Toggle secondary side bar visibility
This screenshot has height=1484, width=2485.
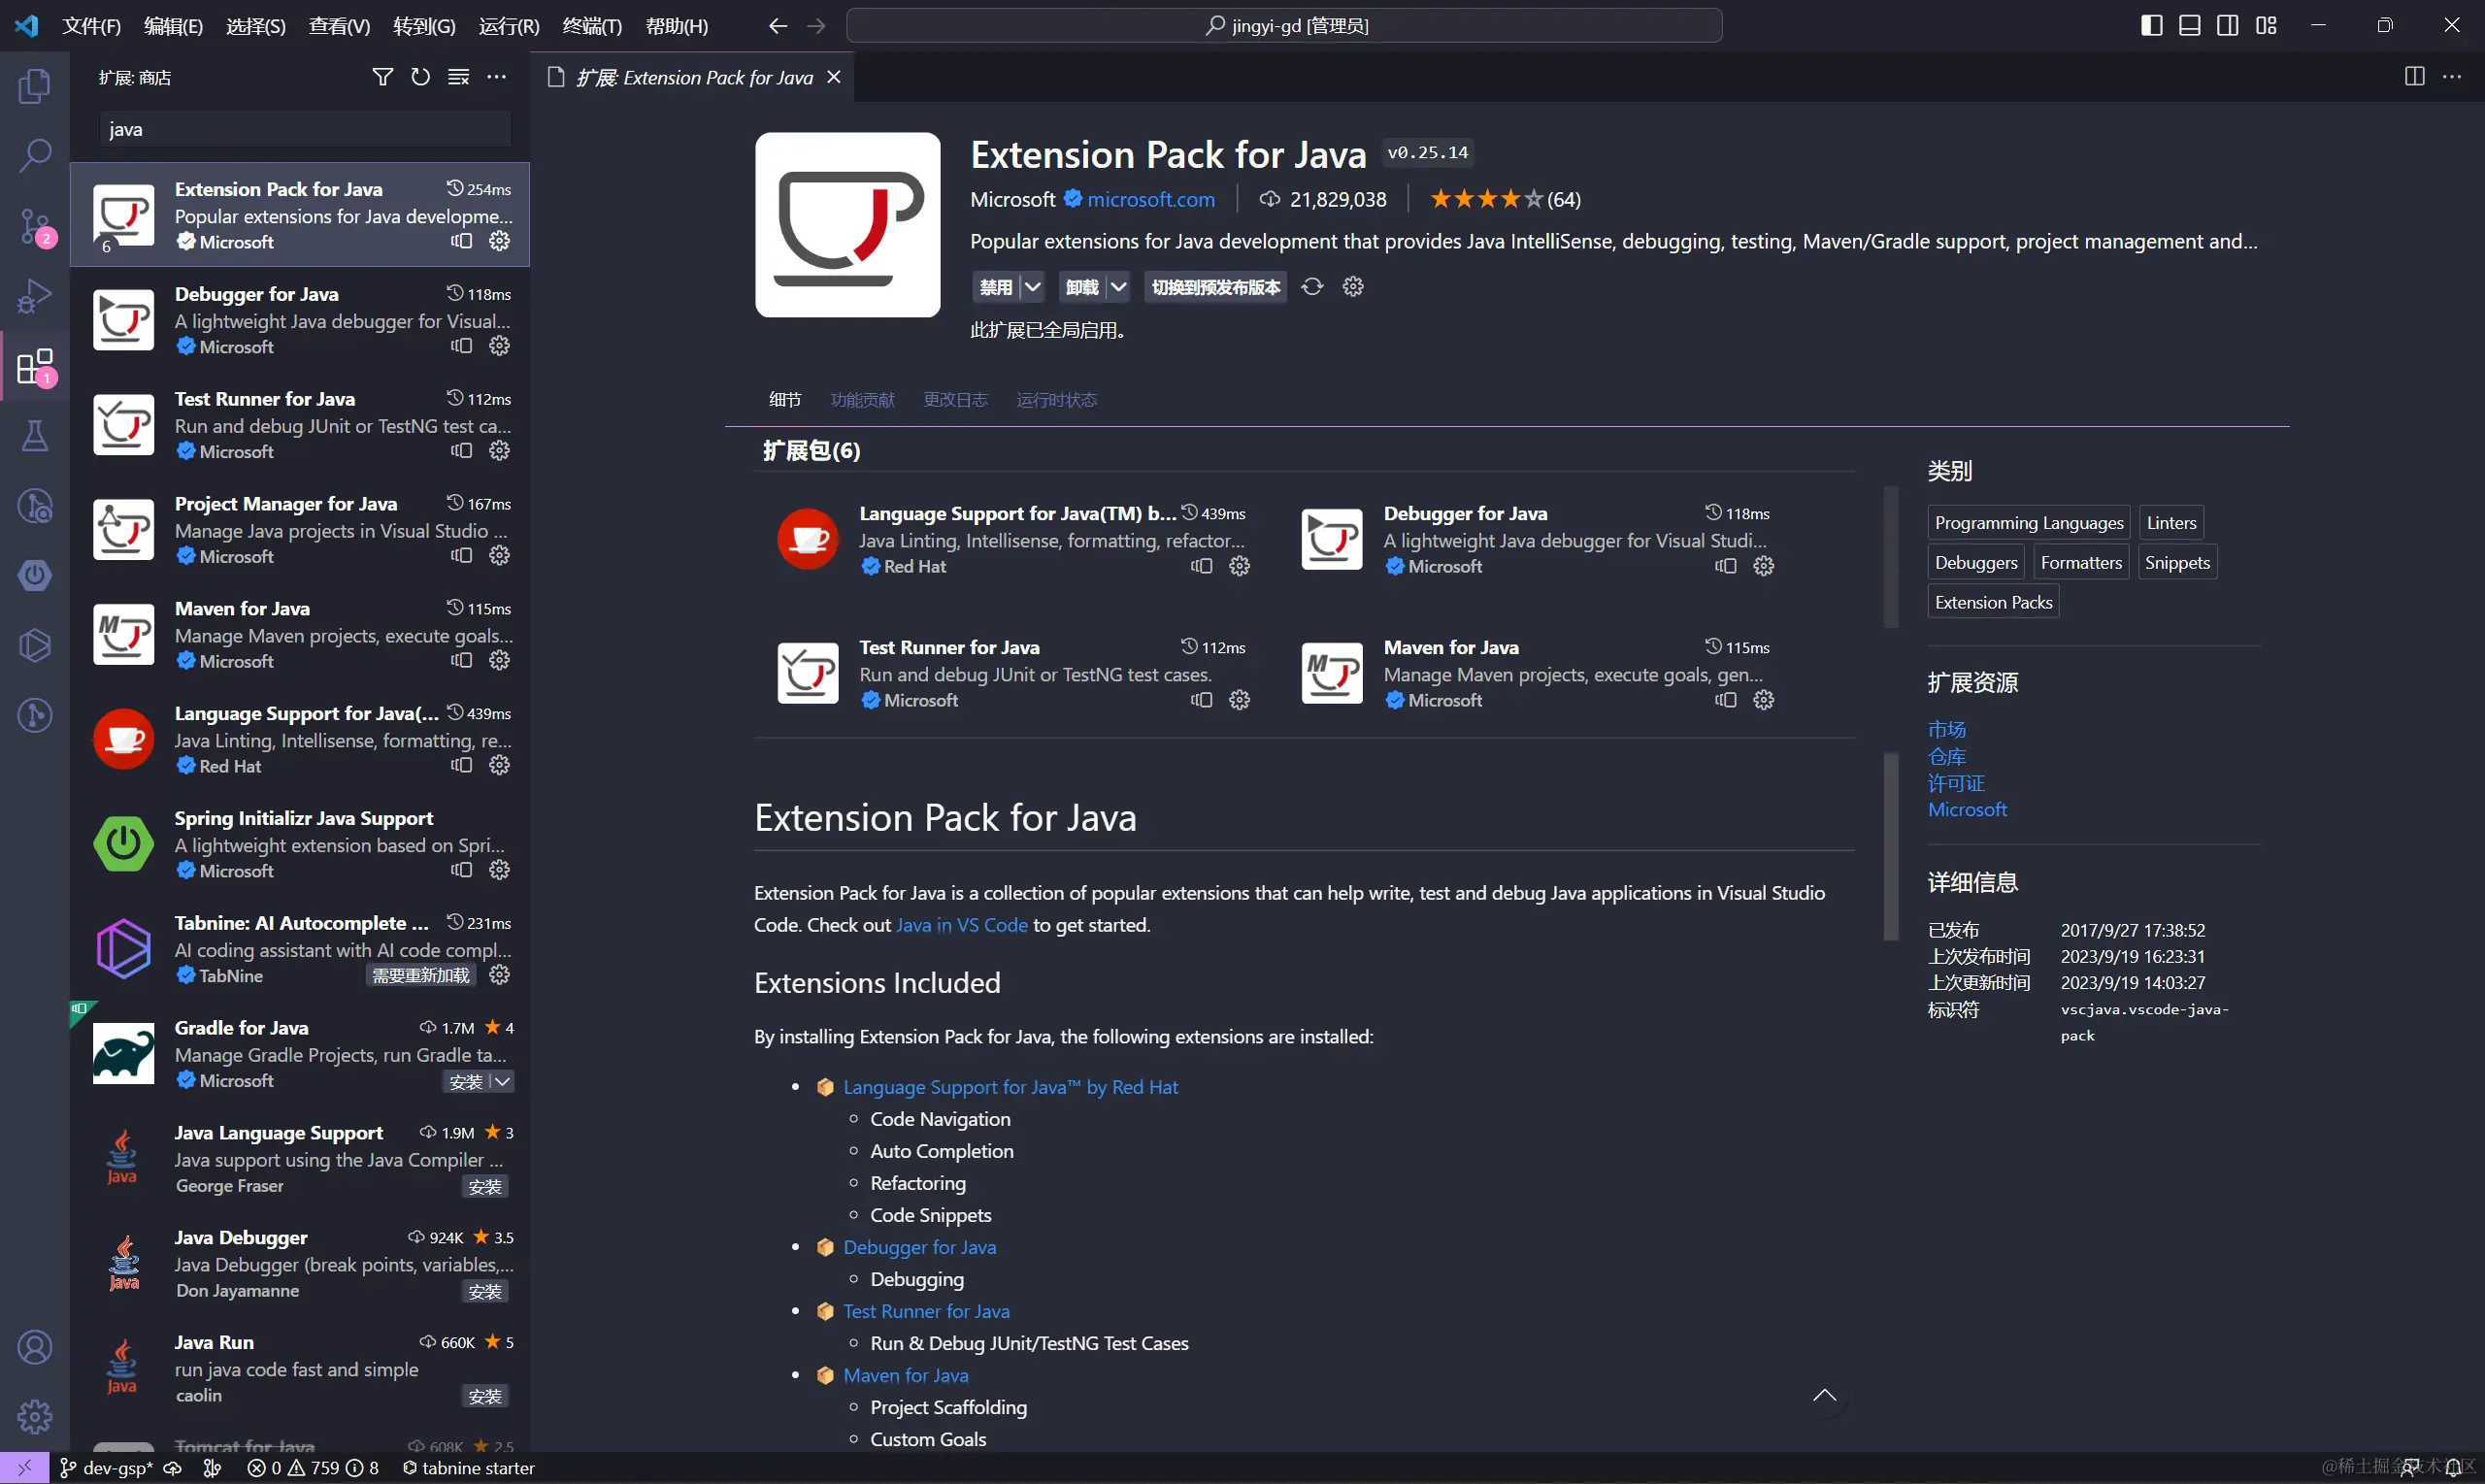pos(2228,26)
